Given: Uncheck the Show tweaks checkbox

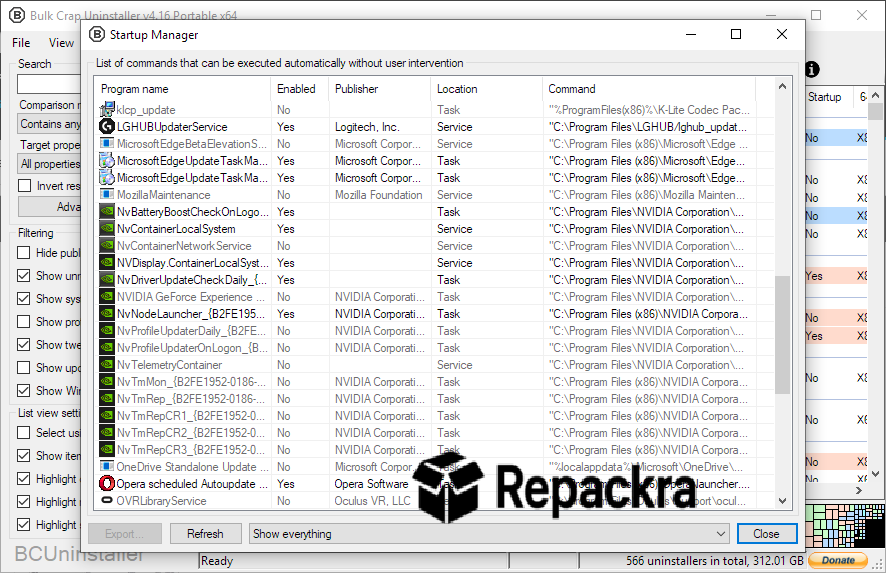Looking at the screenshot, I should click(24, 344).
